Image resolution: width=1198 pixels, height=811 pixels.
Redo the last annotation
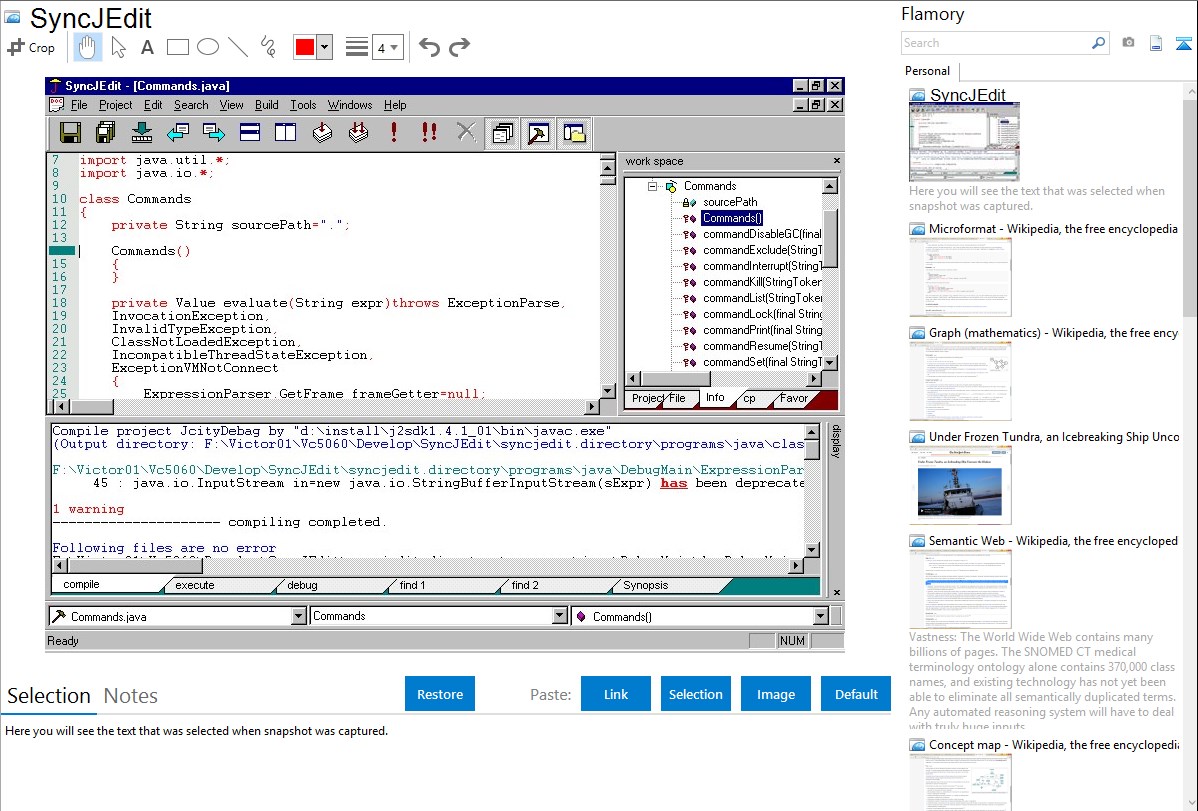click(x=459, y=47)
